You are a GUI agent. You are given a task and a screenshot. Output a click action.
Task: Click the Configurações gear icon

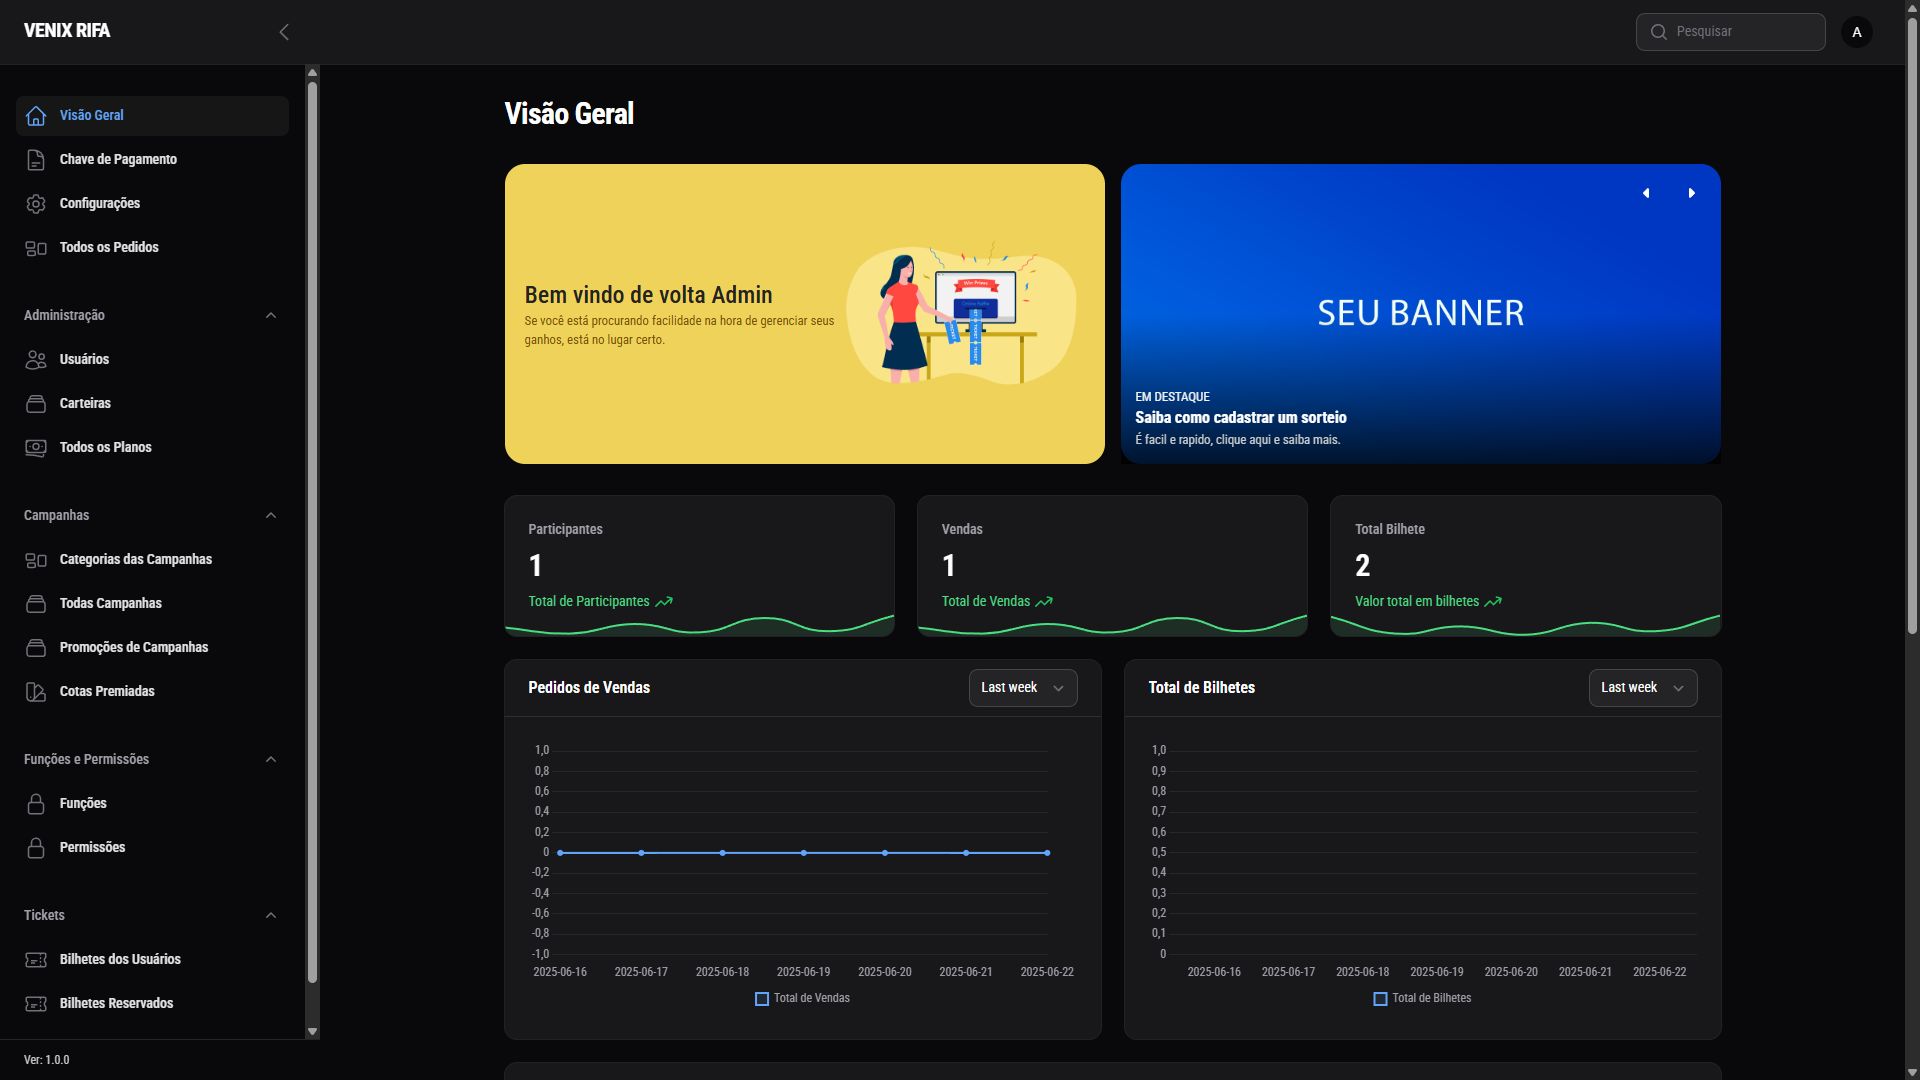point(36,204)
